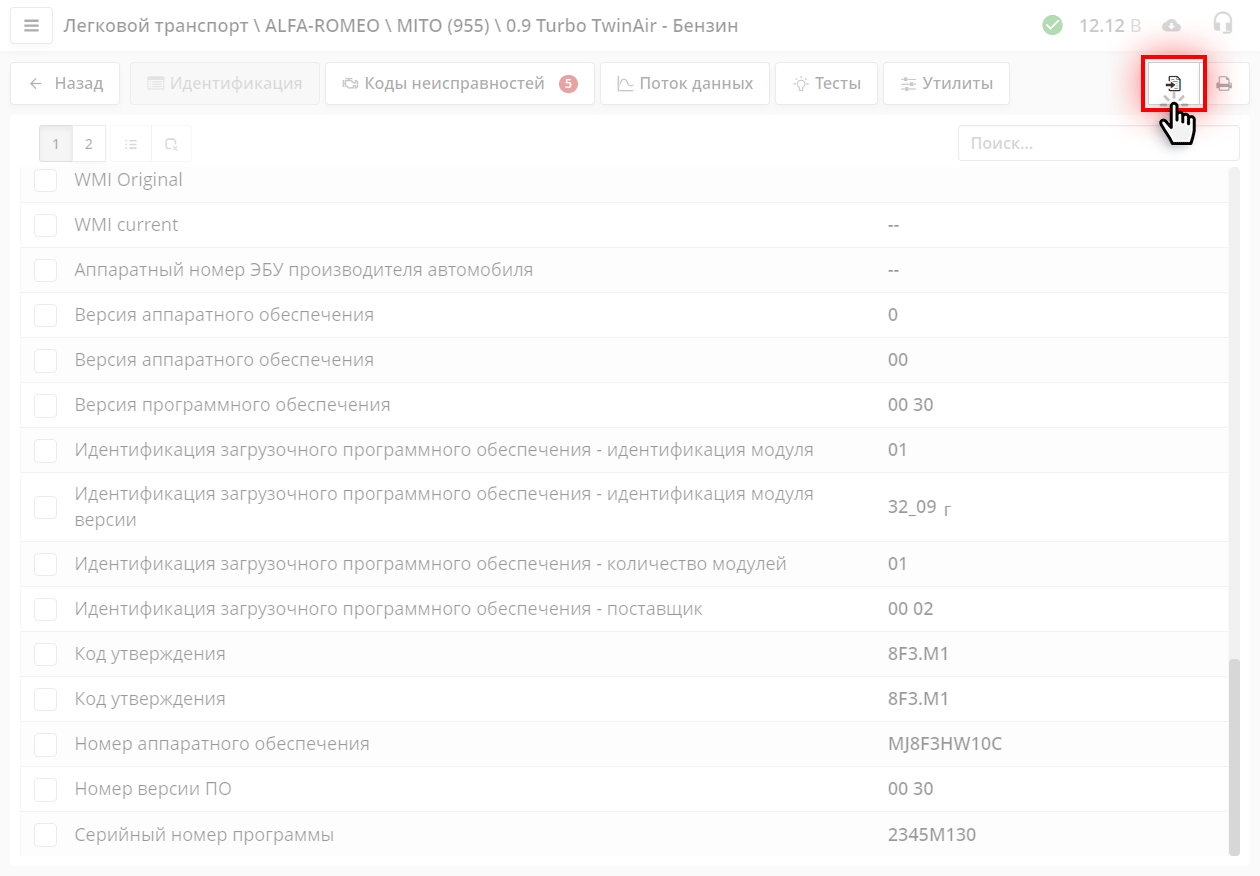Check the Номер аппаратного обеспечения checkbox
This screenshot has height=876, width=1260.
point(45,744)
